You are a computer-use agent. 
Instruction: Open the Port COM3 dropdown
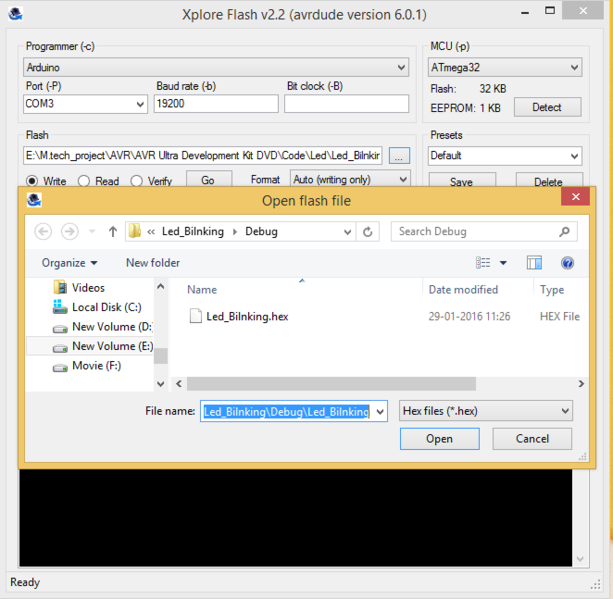pyautogui.click(x=140, y=104)
